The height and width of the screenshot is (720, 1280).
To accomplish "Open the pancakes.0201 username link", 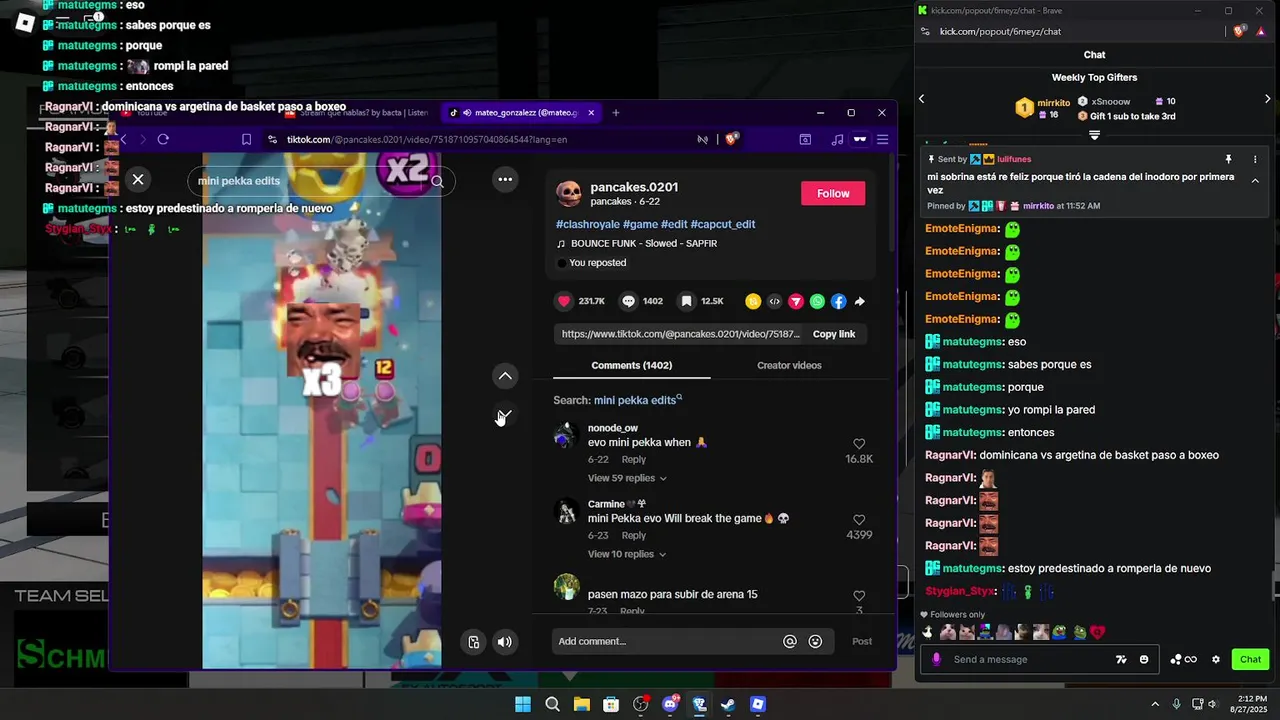I will [634, 187].
